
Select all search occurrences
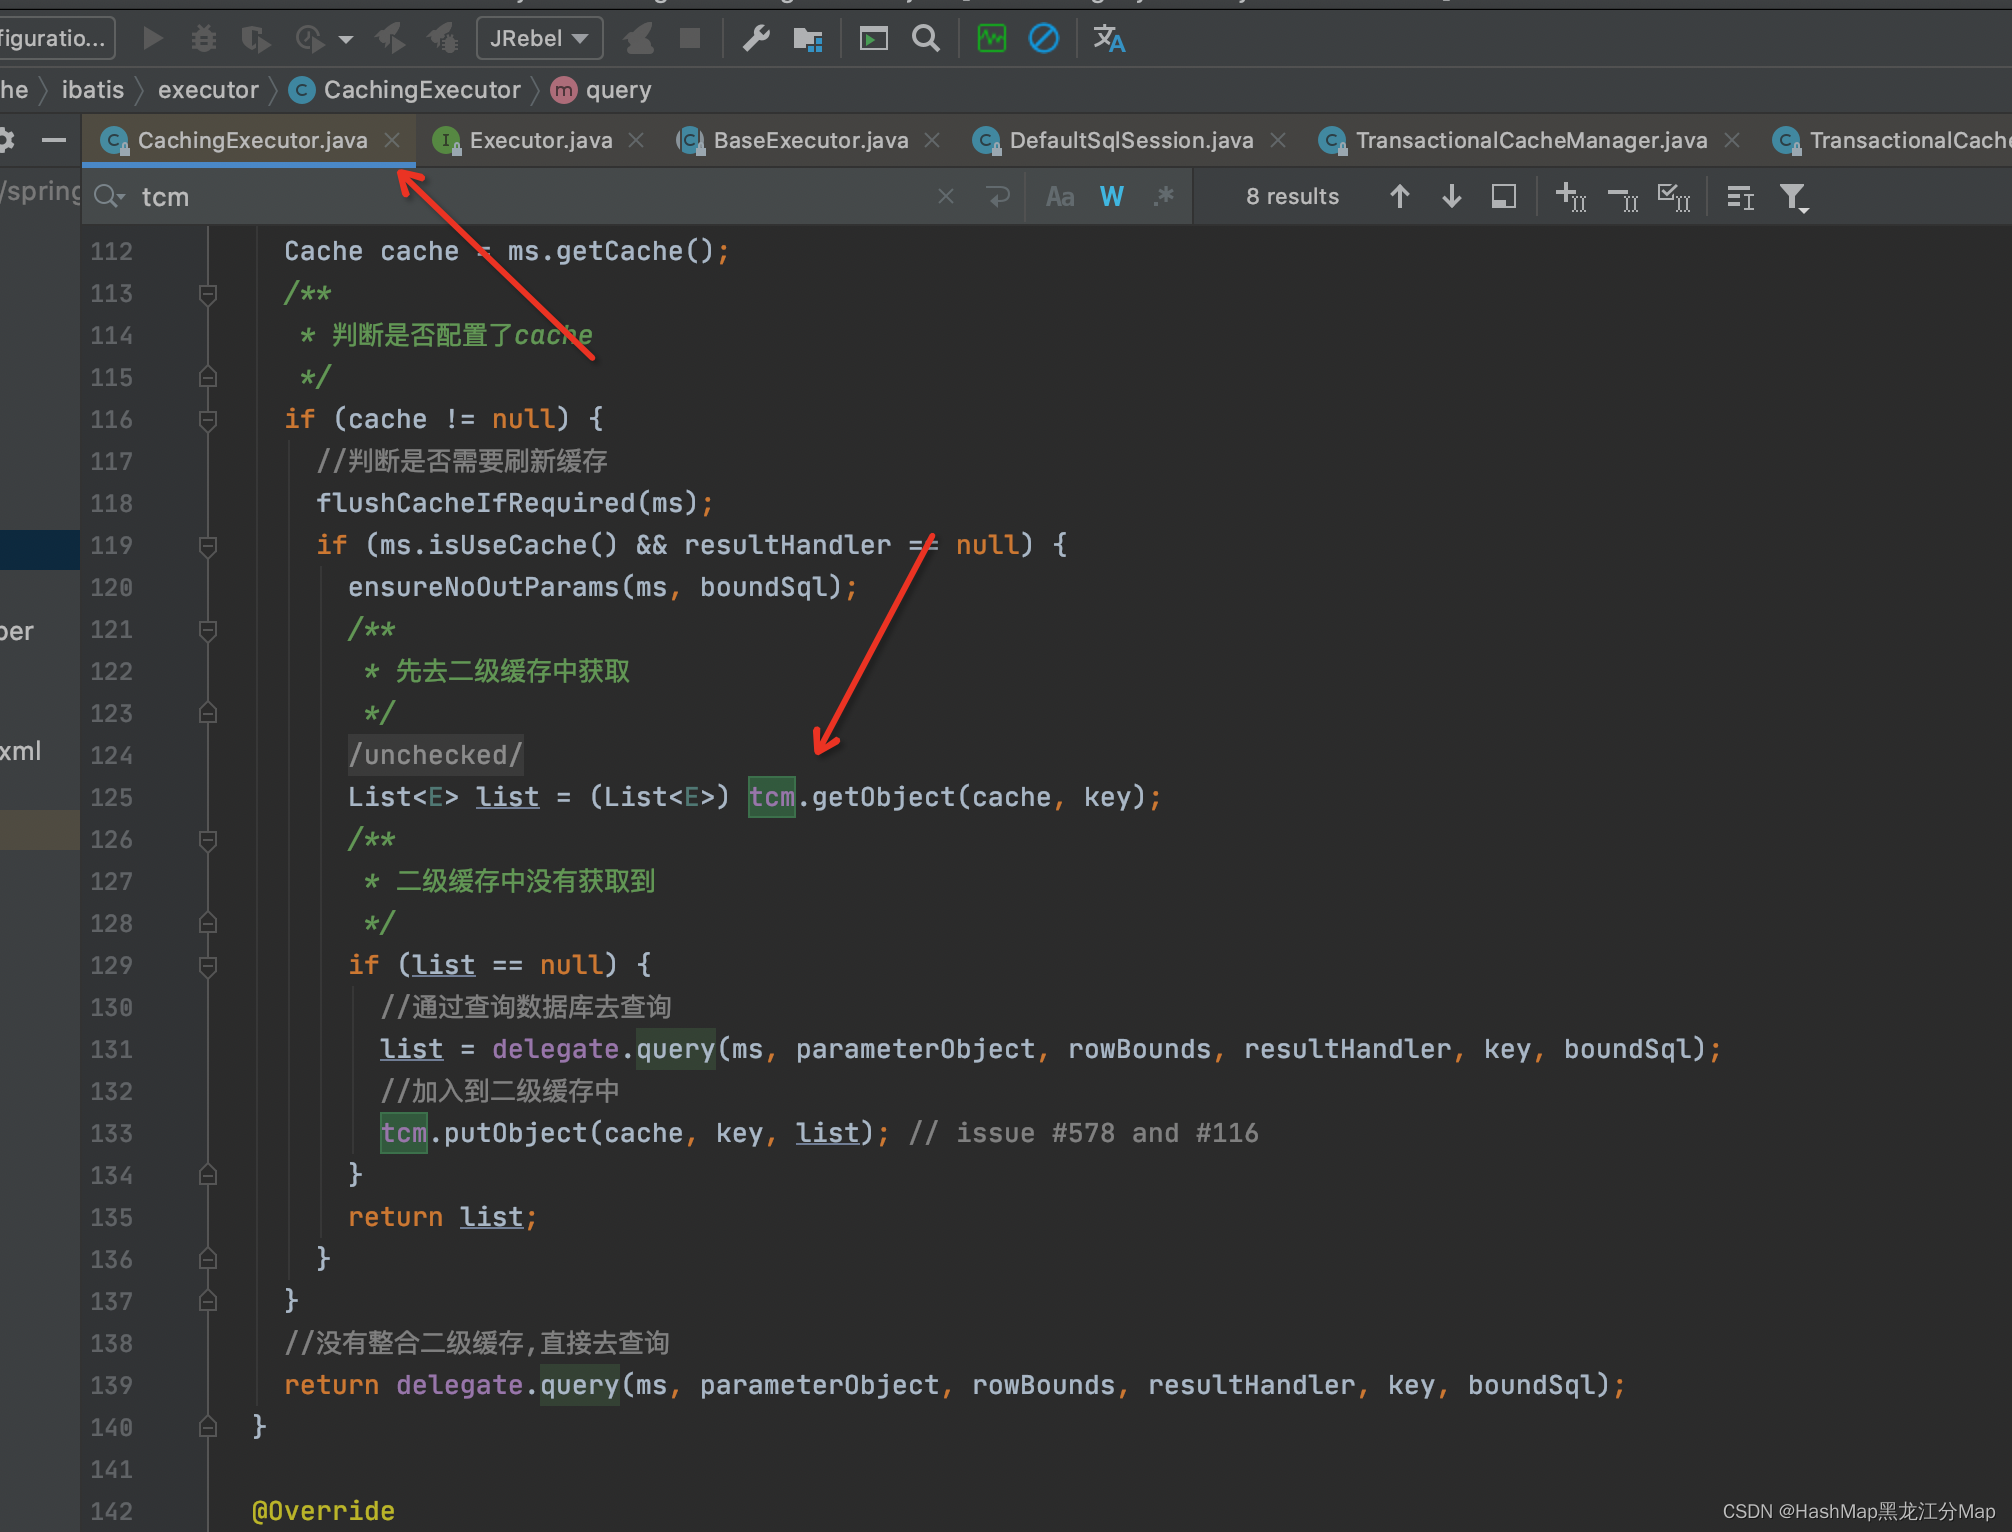click(x=1674, y=197)
